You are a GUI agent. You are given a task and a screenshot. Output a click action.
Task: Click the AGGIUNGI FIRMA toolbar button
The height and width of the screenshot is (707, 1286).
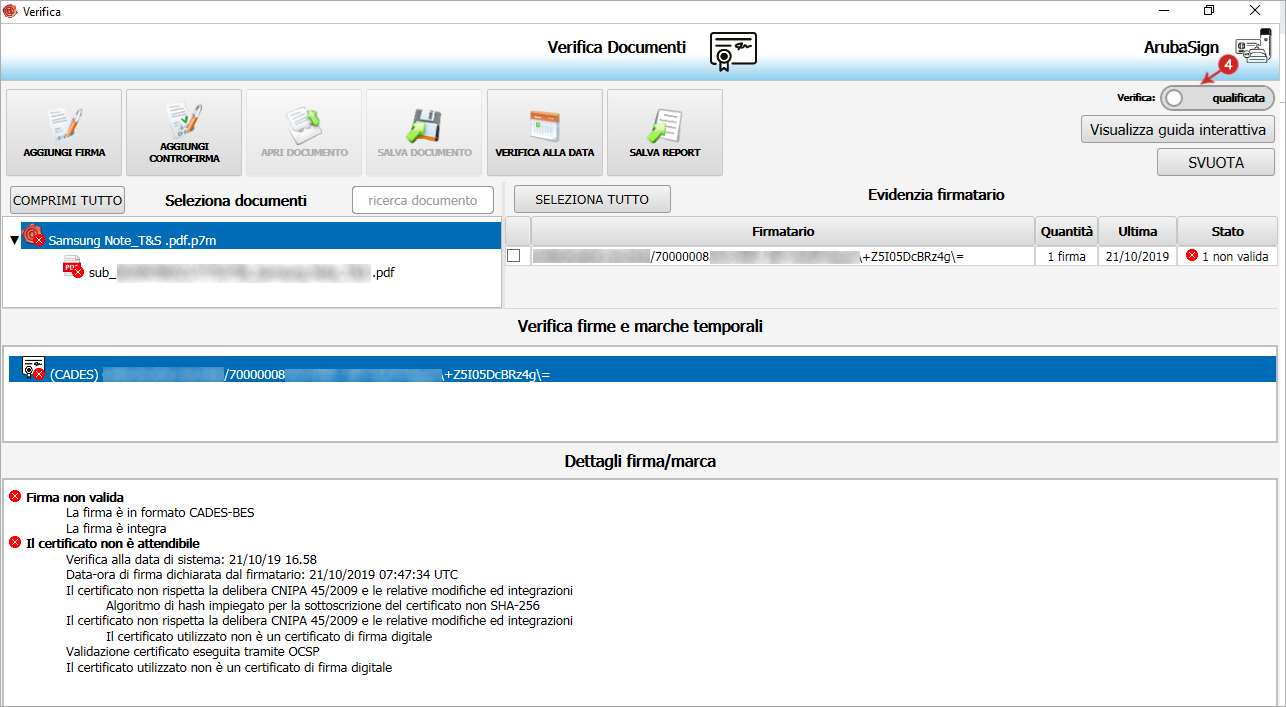point(64,132)
